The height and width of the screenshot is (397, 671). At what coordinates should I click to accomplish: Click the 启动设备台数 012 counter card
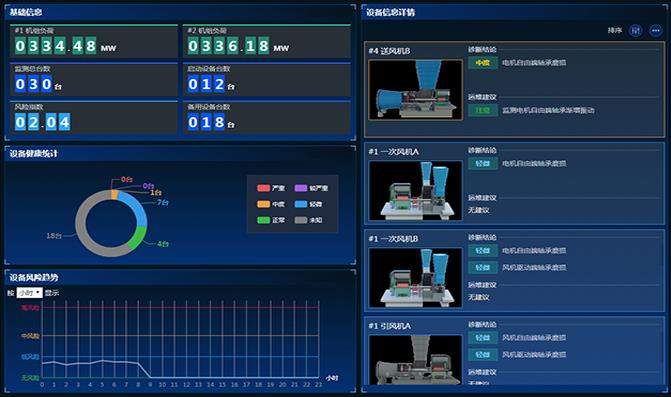pyautogui.click(x=267, y=80)
